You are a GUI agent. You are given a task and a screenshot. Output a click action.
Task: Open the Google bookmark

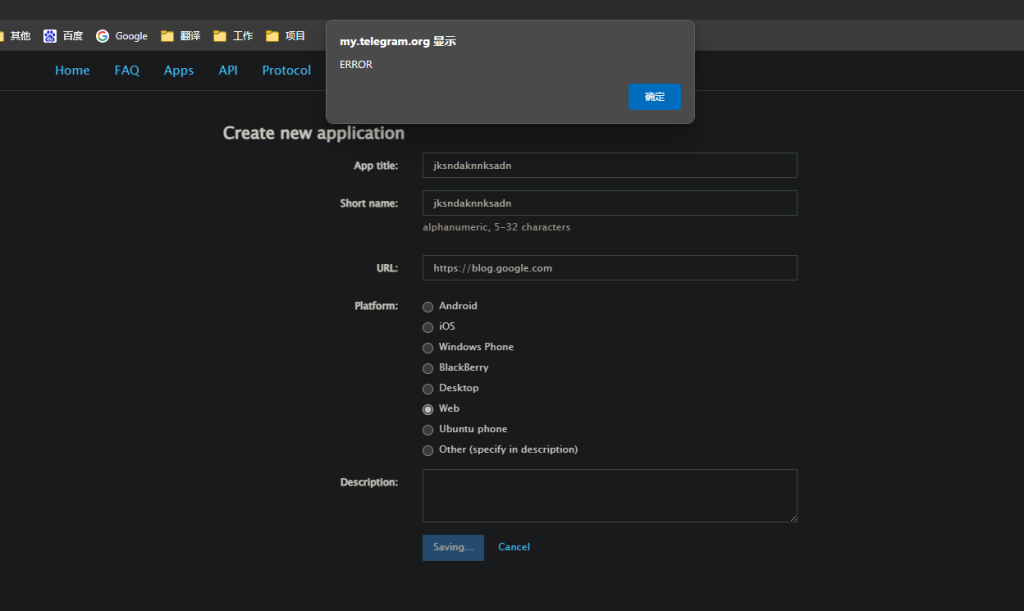(x=122, y=36)
